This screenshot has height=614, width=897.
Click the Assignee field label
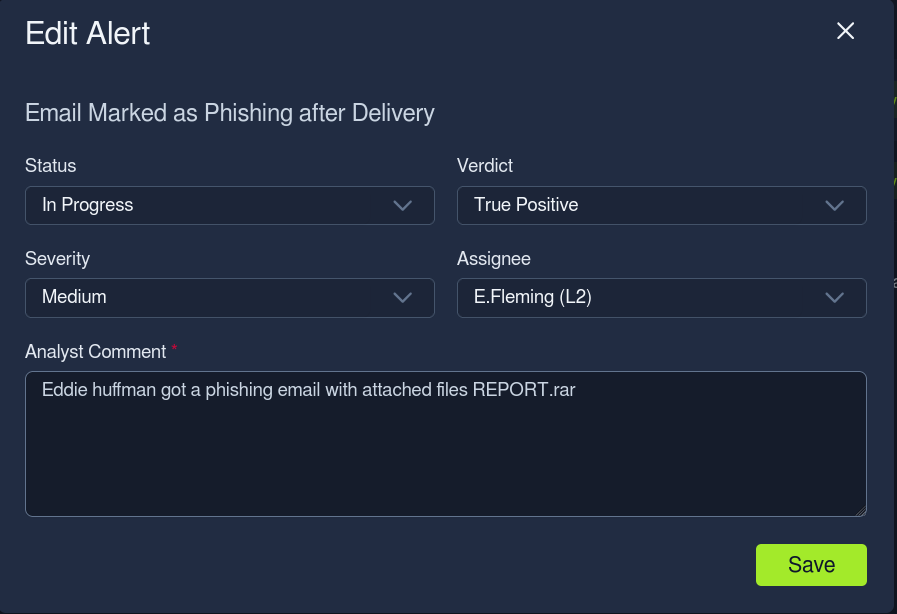click(x=494, y=259)
